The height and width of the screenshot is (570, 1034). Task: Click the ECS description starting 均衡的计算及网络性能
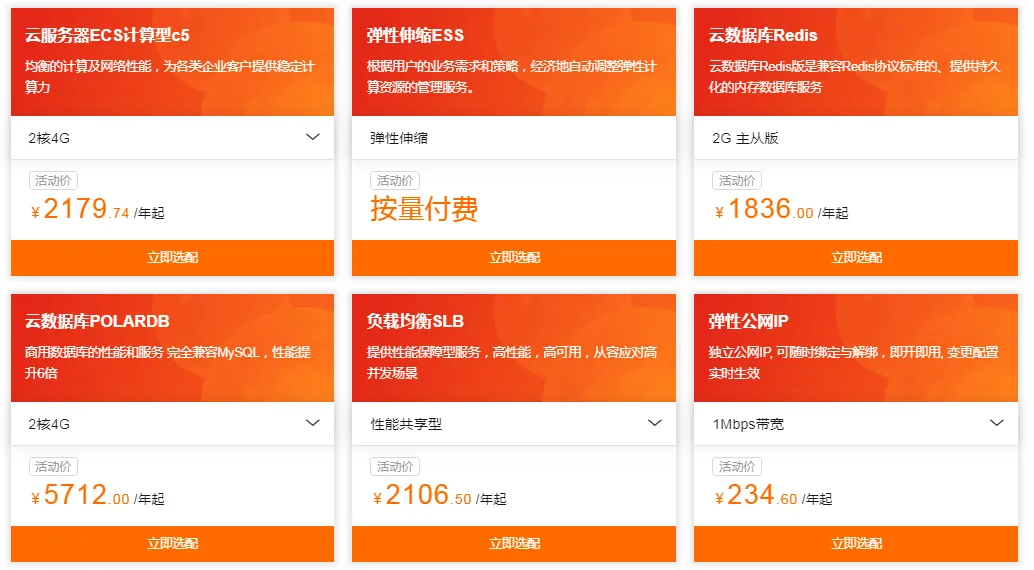click(x=170, y=77)
